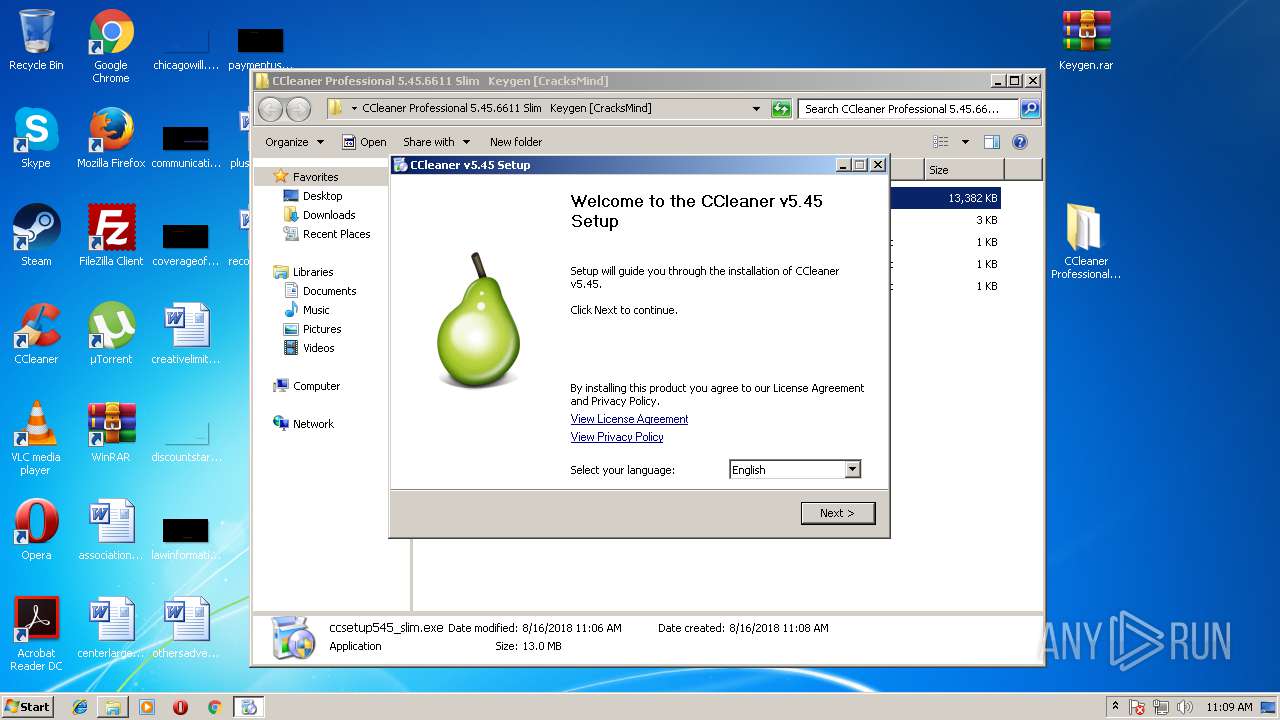Select Computer in navigation pane
The image size is (1280, 720).
point(316,386)
